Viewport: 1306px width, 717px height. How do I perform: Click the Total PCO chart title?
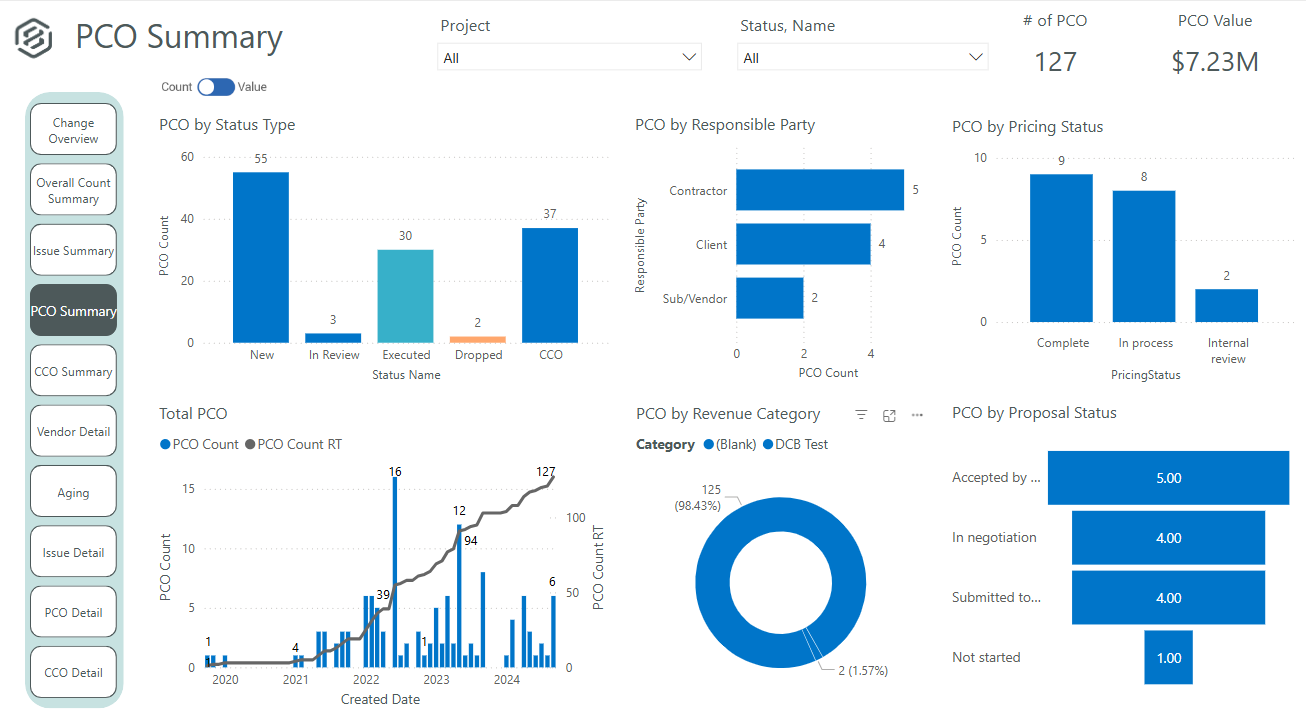click(193, 413)
